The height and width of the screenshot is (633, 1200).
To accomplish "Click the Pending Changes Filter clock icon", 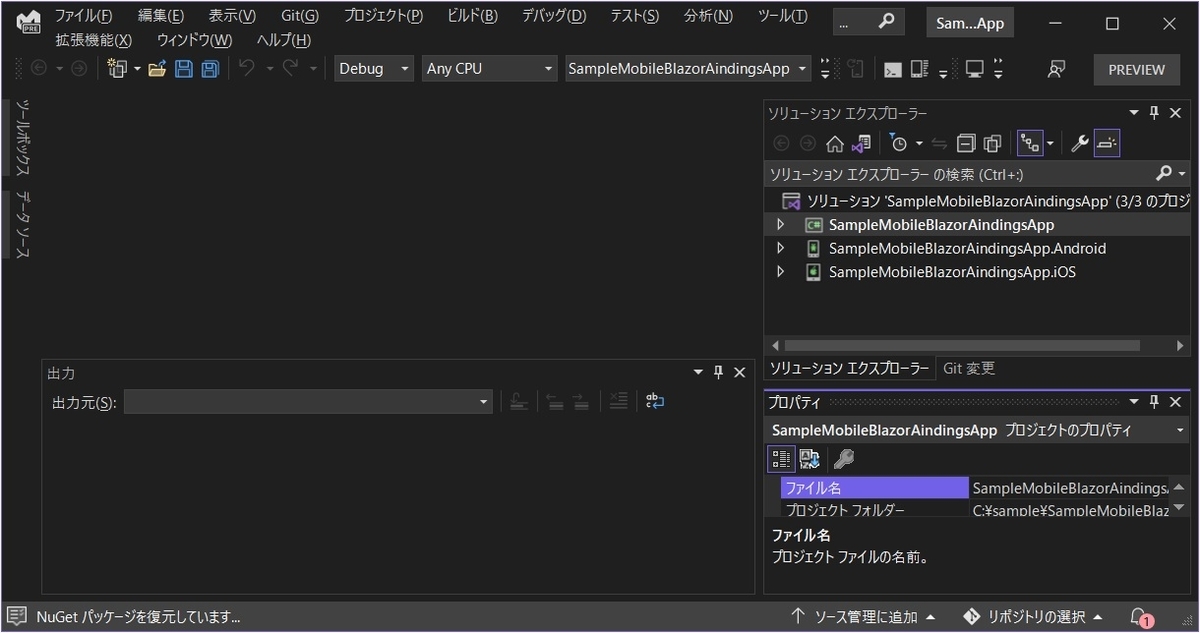I will [x=899, y=143].
